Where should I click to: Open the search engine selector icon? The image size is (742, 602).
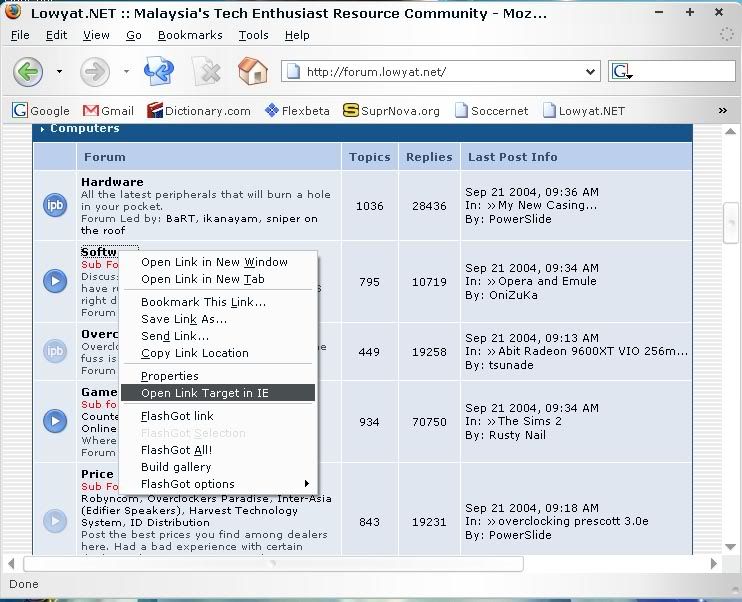[x=621, y=71]
